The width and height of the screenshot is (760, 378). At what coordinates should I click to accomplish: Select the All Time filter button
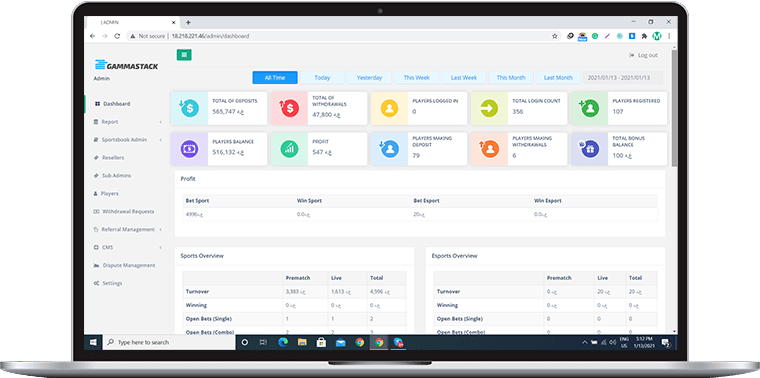(275, 78)
